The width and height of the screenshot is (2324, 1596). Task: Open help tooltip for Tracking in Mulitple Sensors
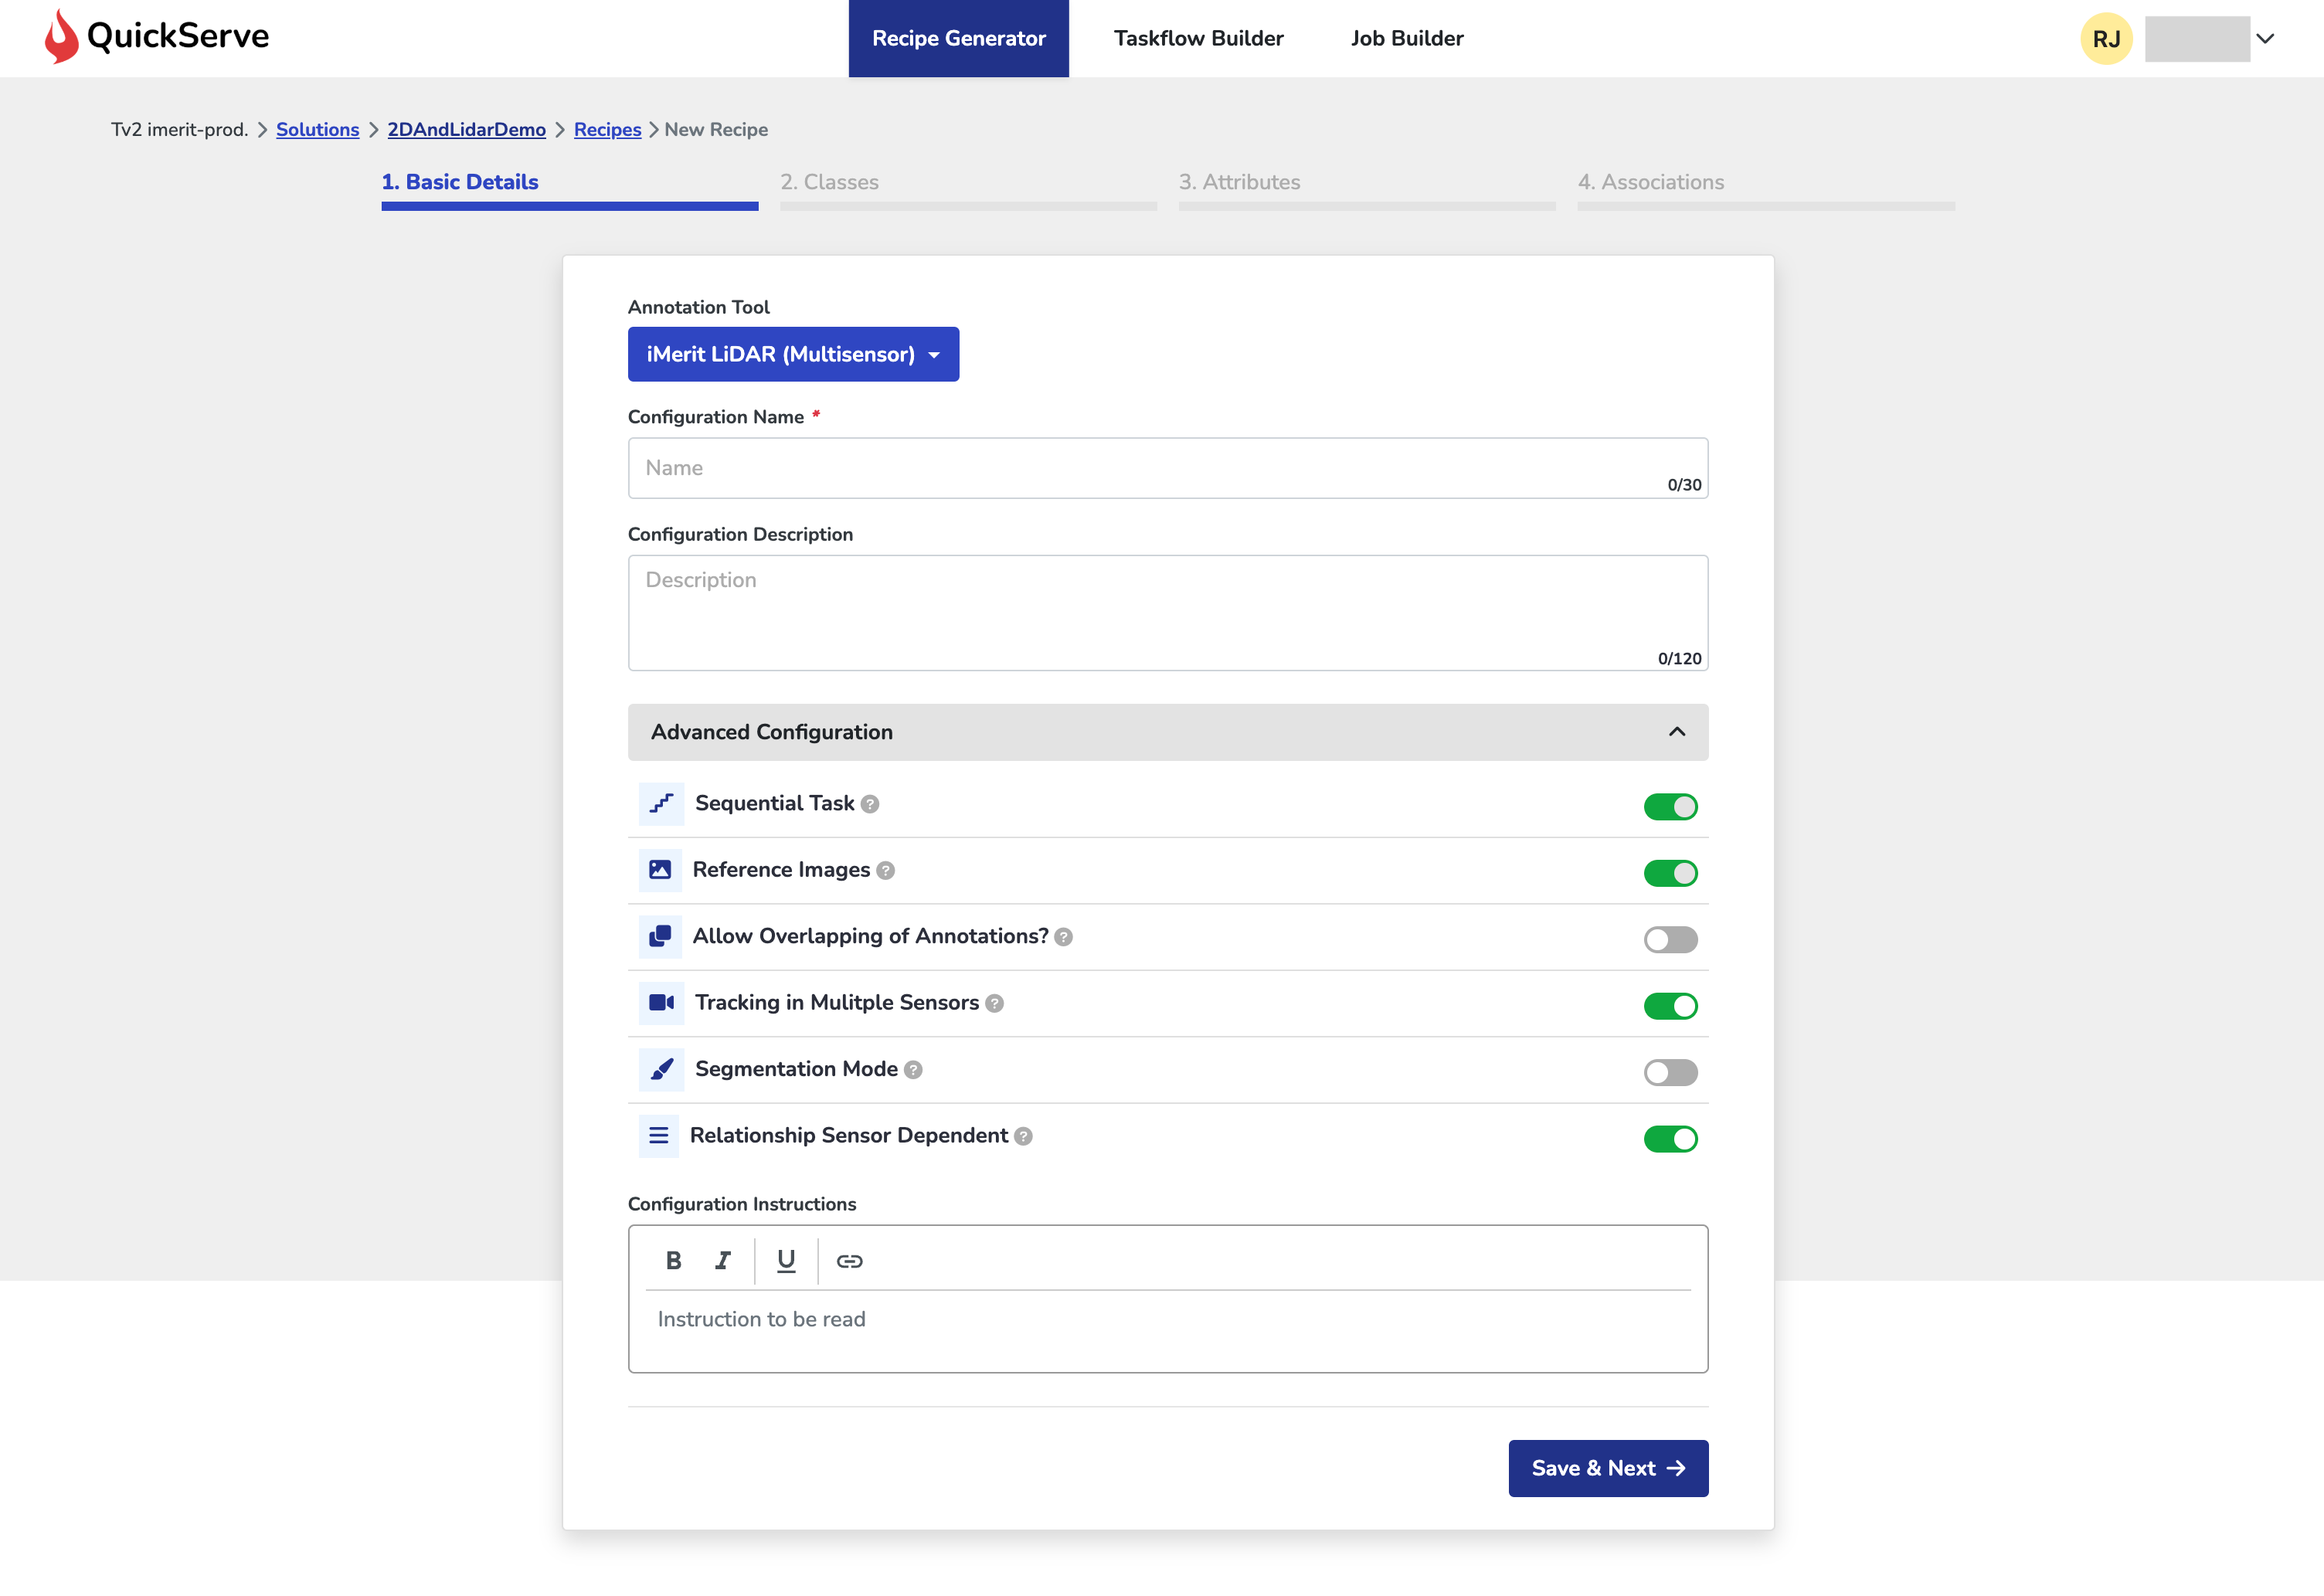coord(994,1004)
